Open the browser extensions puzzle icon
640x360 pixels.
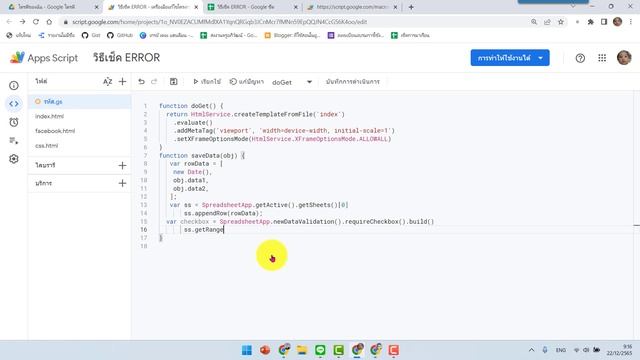point(590,22)
